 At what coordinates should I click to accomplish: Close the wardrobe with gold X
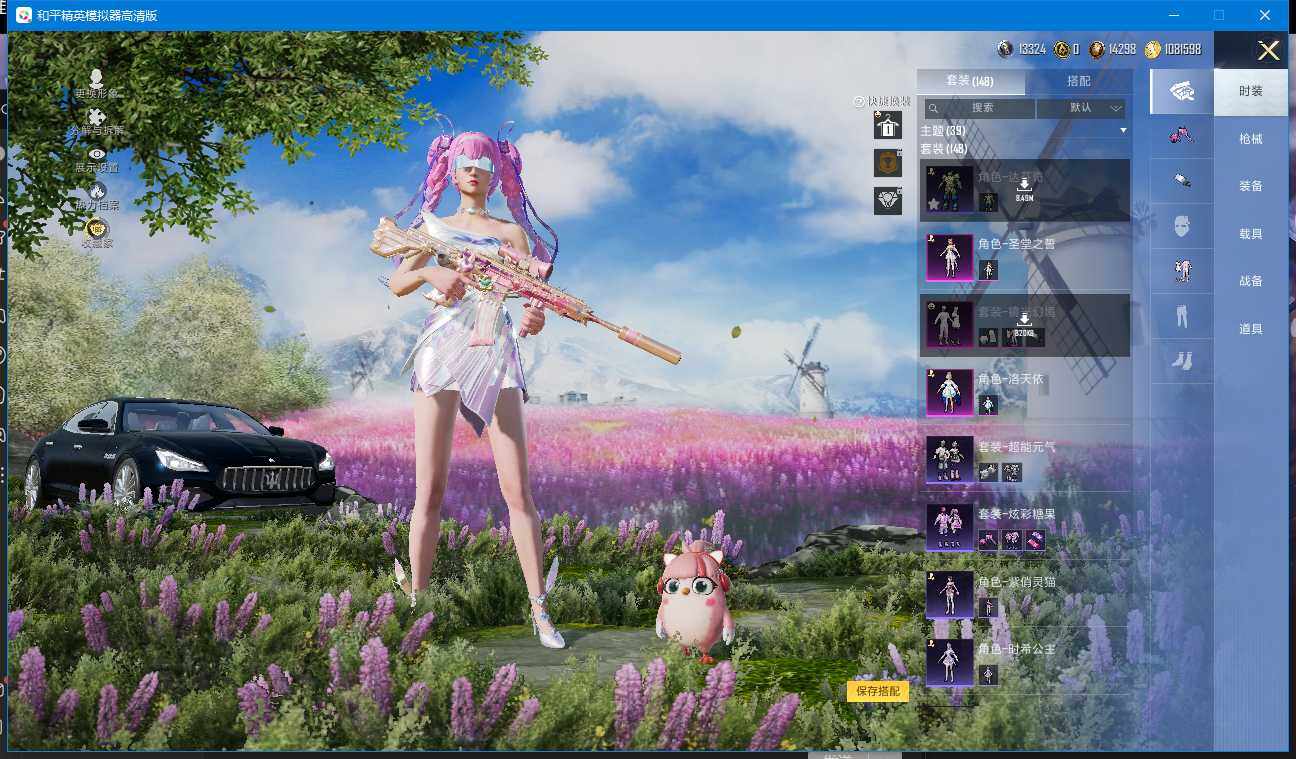1268,51
